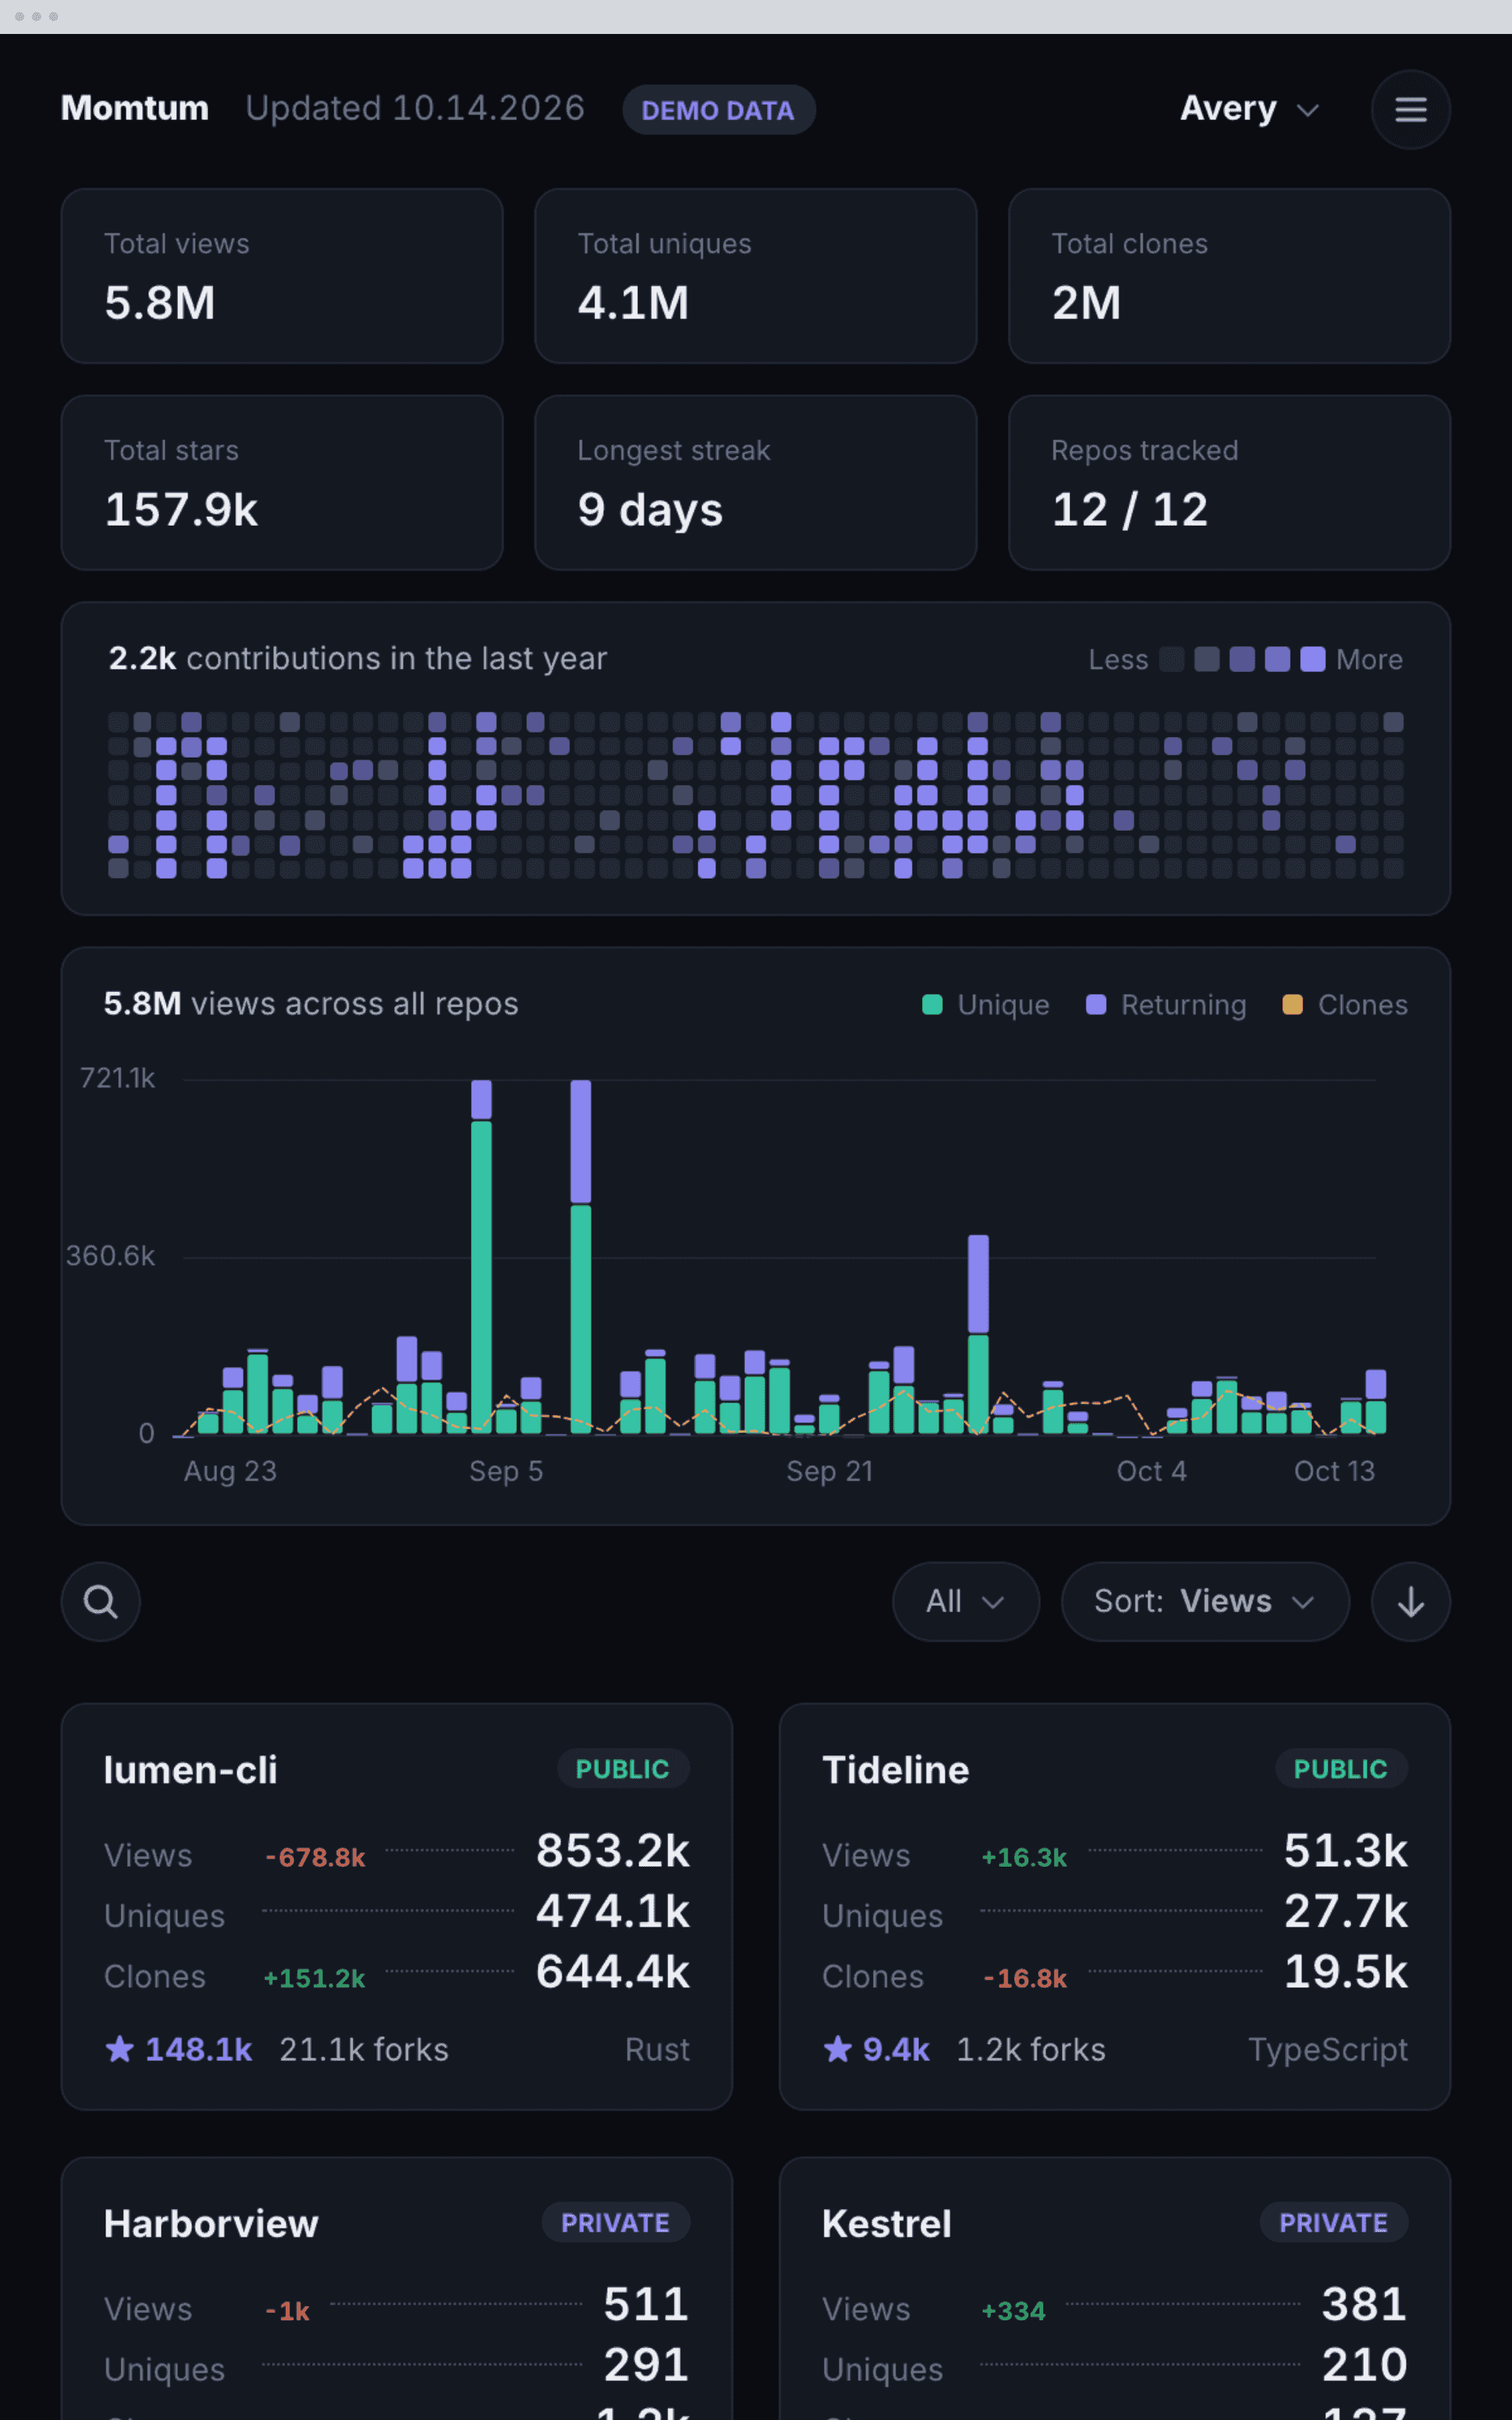Click Kestrel views change +334
This screenshot has height=2420, width=1512.
point(1013,2311)
